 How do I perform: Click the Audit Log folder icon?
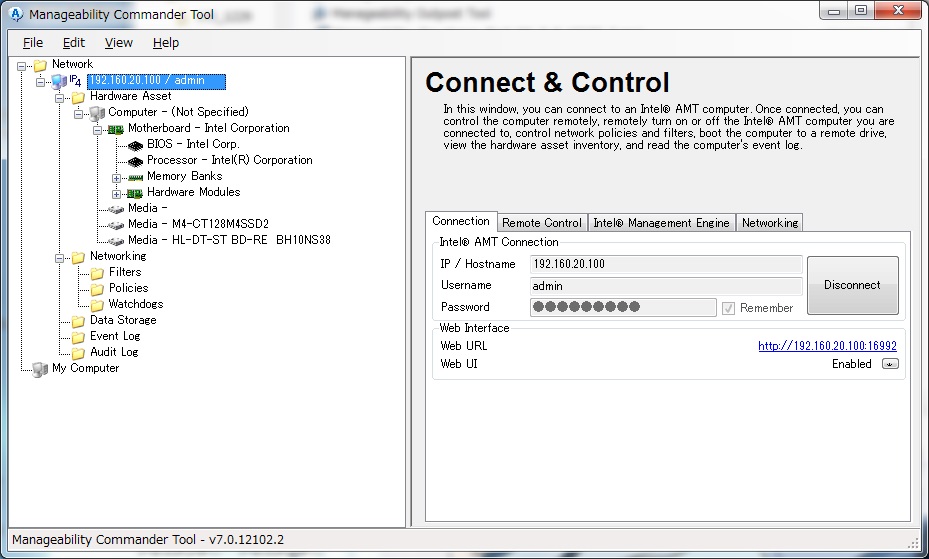click(x=78, y=353)
